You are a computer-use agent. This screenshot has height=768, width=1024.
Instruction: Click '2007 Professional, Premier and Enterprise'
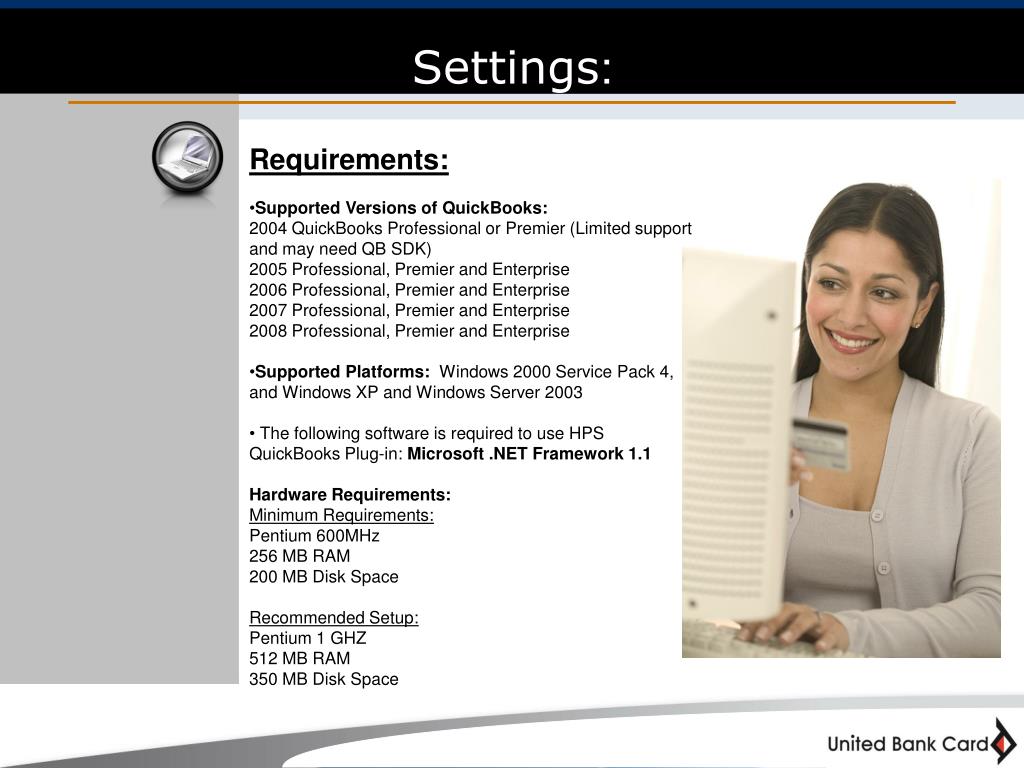point(409,310)
